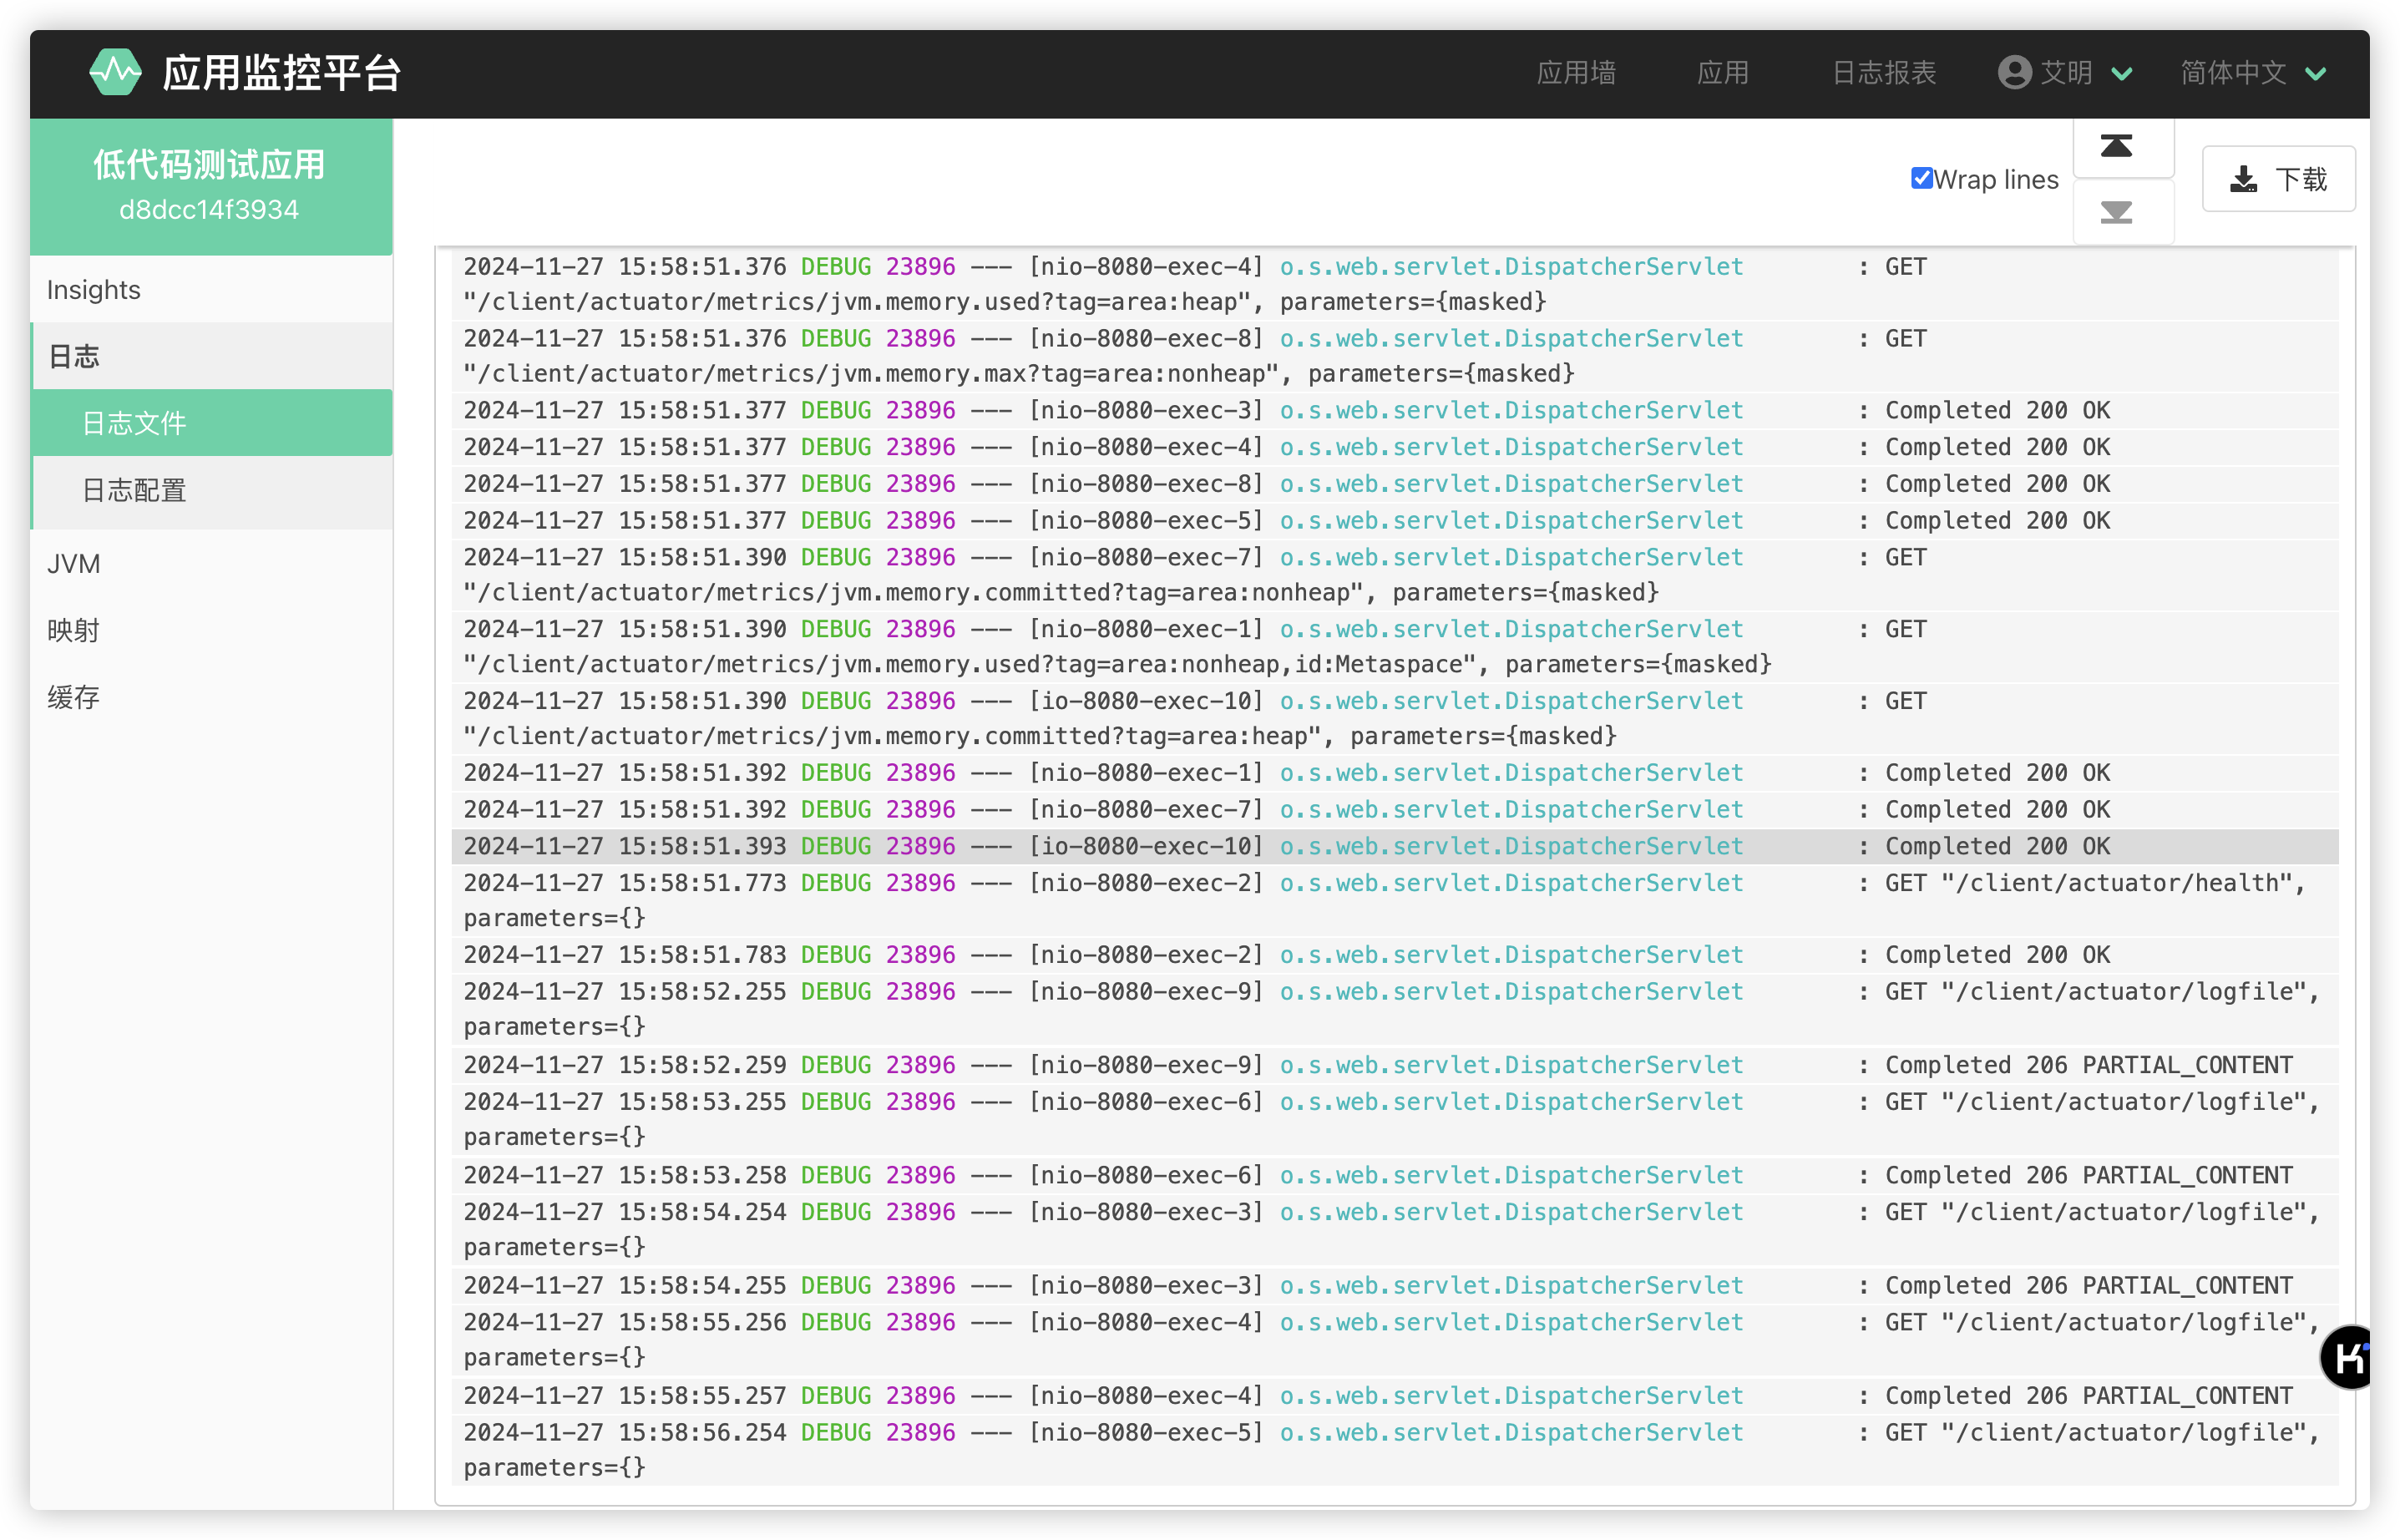
Task: Click the green heartbeat monitor logo icon
Action: click(115, 73)
